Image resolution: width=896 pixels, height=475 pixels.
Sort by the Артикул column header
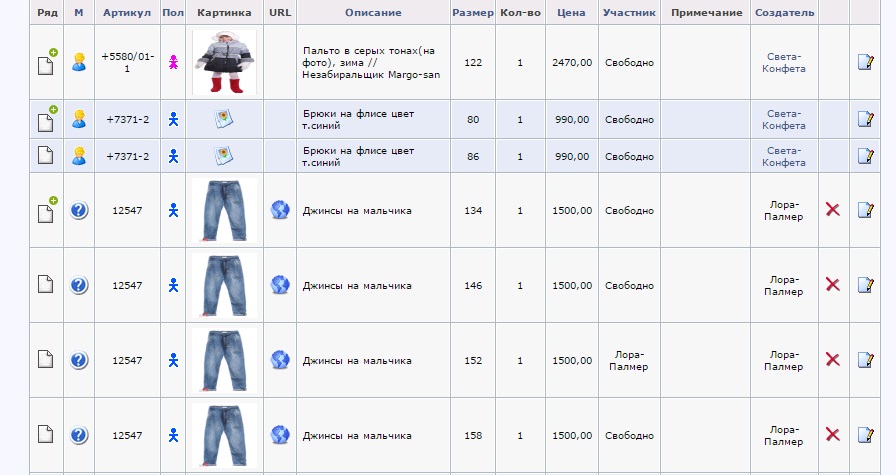click(127, 13)
